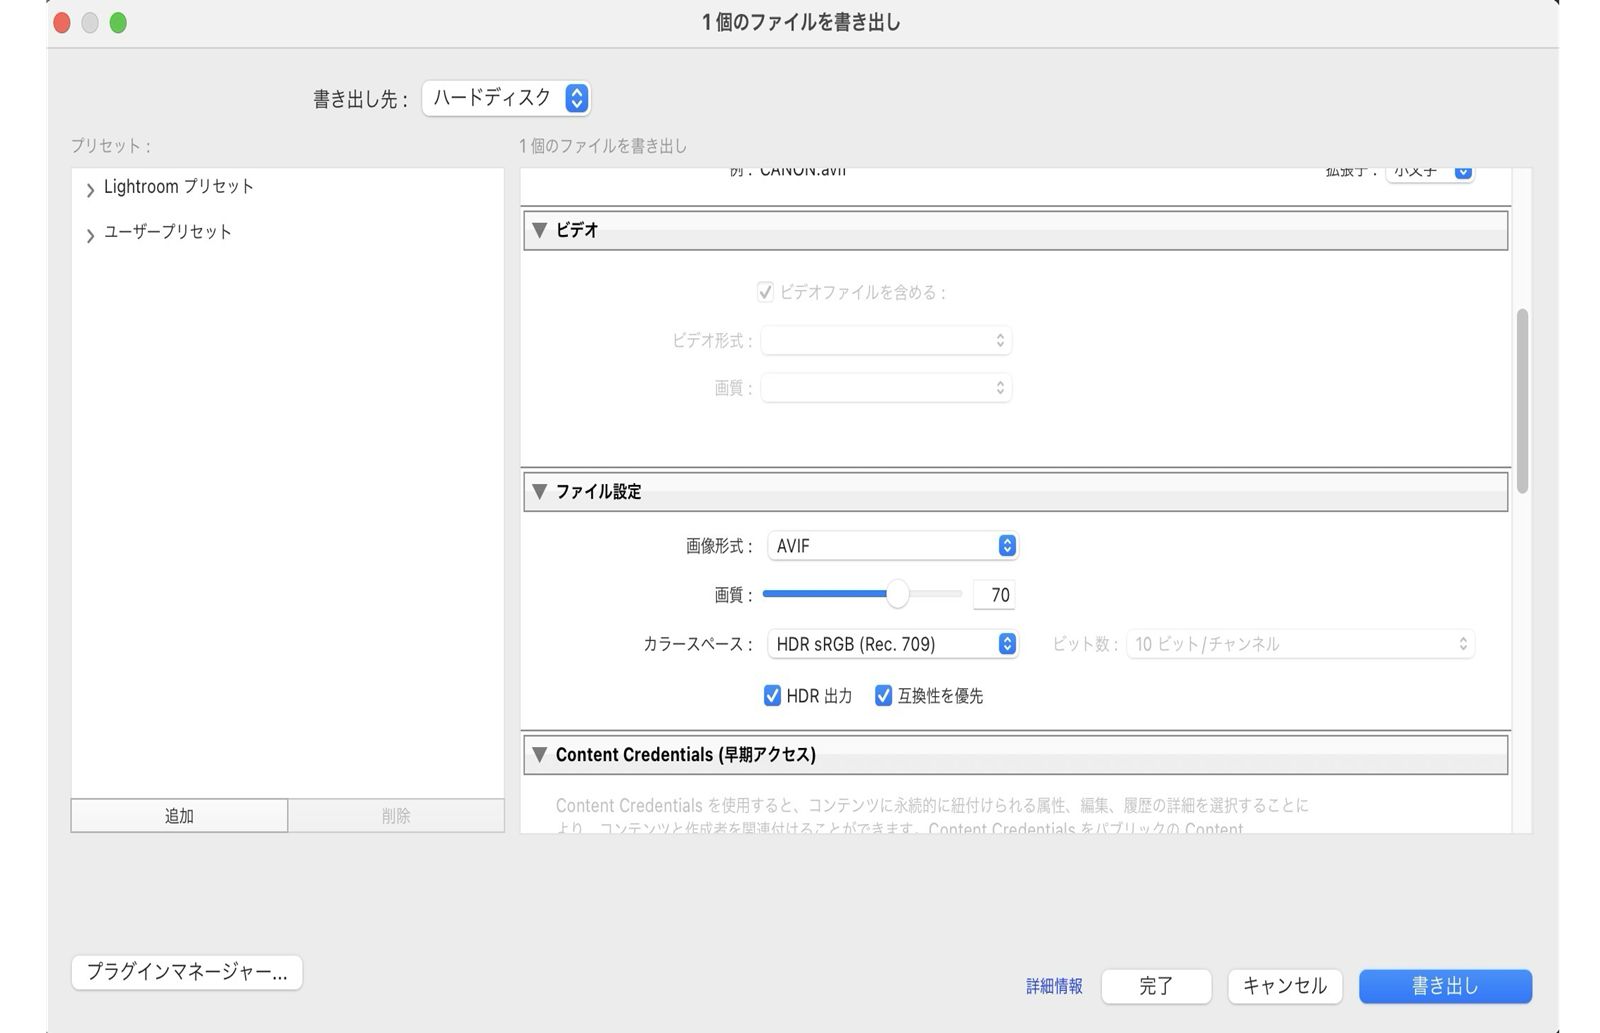Viewport: 1600px width, 1033px height.
Task: Disable the HDR 出力 checkbox
Action: pyautogui.click(x=771, y=695)
